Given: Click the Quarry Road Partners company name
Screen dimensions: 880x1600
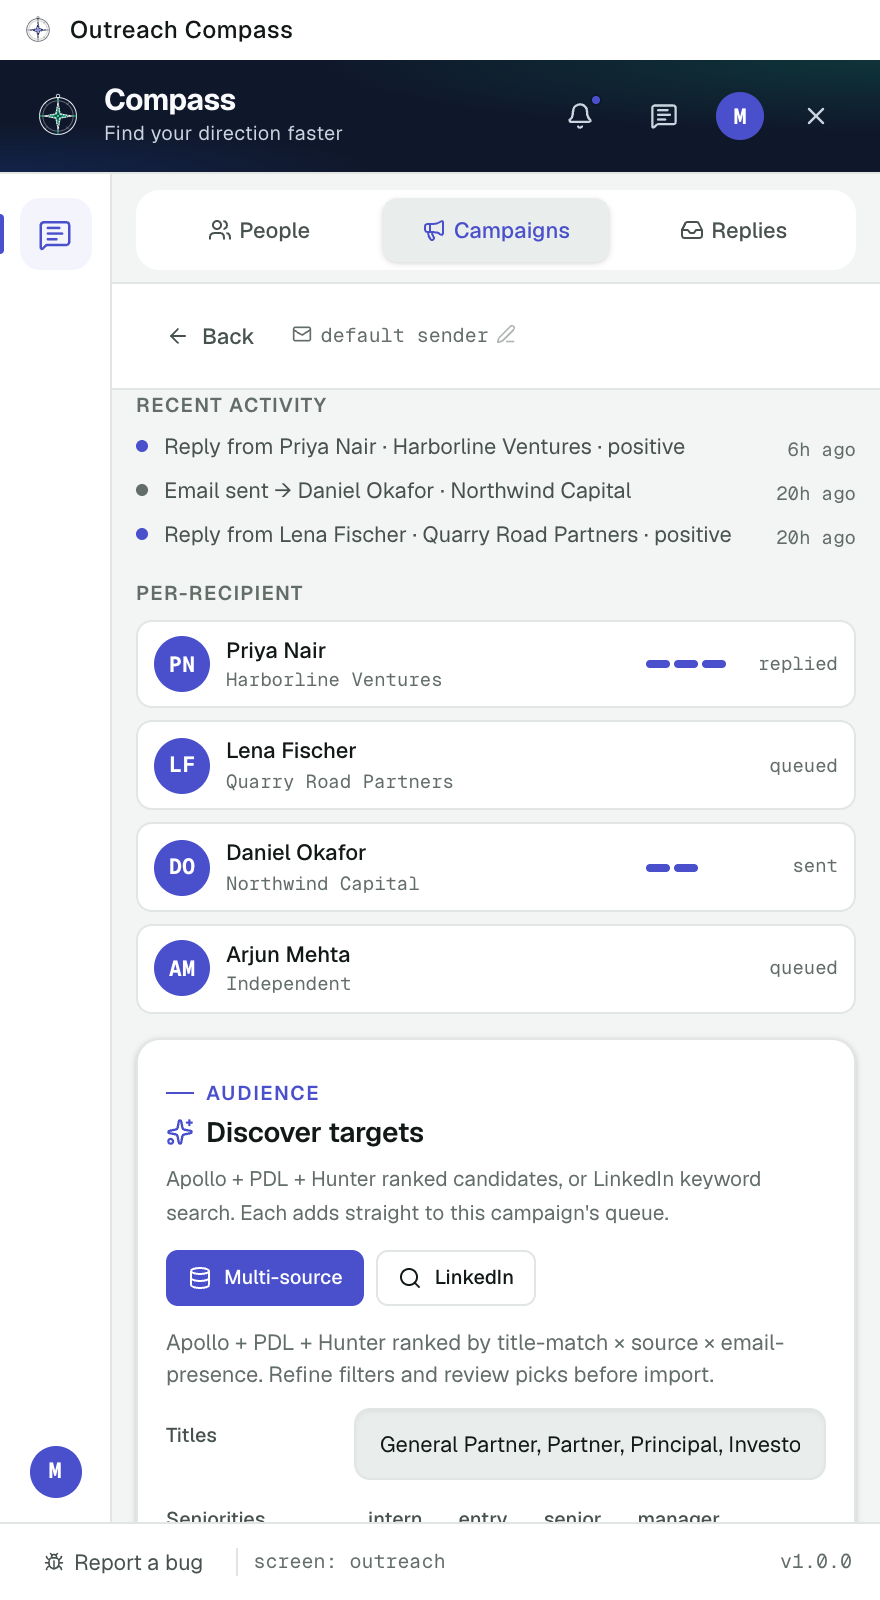Looking at the screenshot, I should tap(340, 782).
